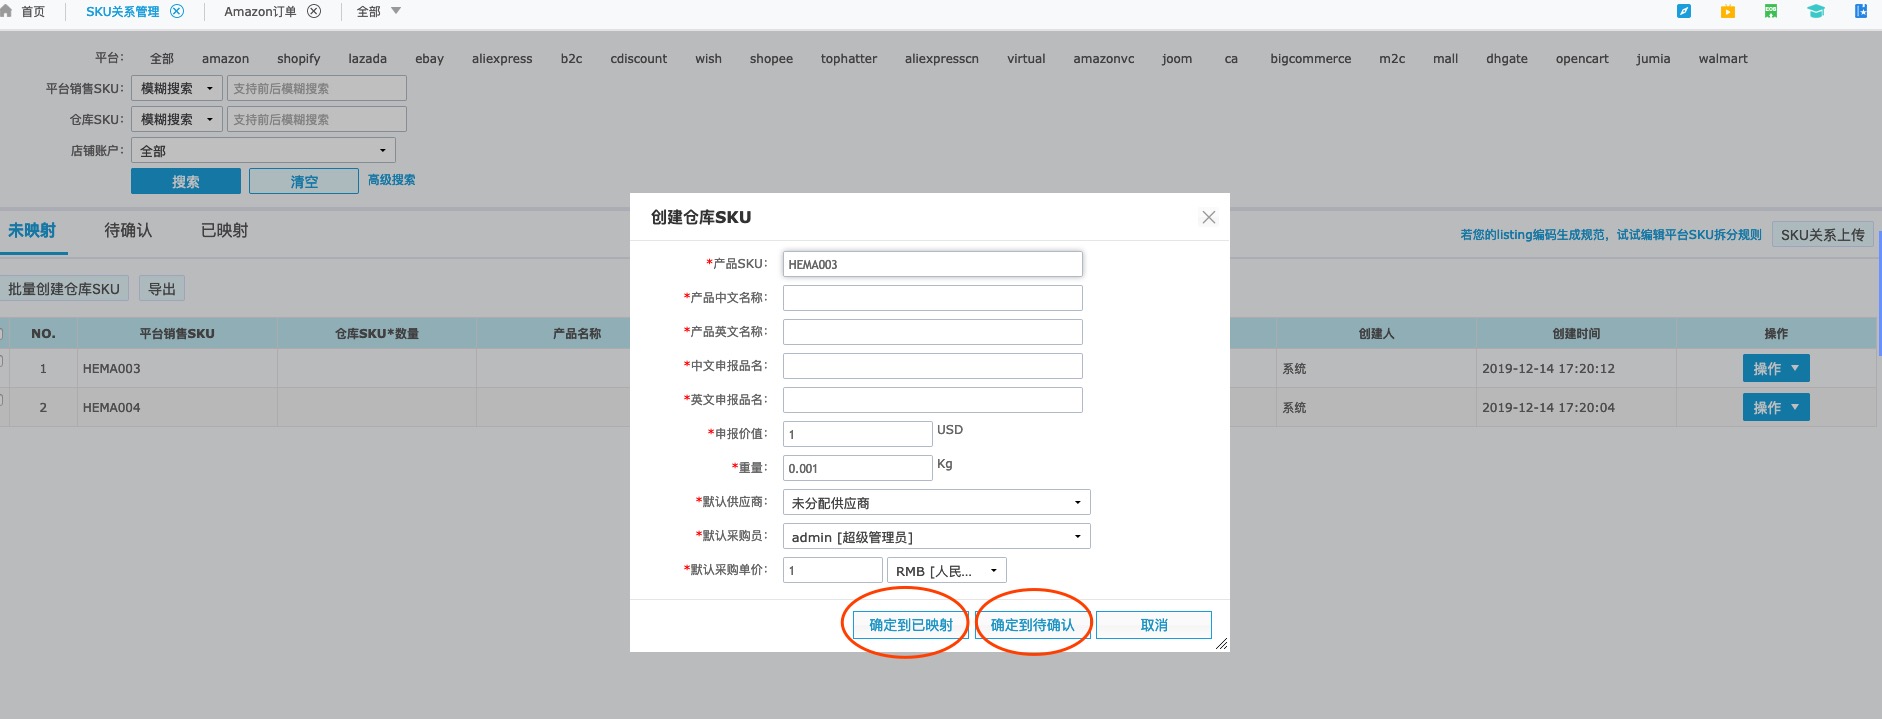The height and width of the screenshot is (719, 1882).
Task: Expand the 全部 tab list dropdown at top
Action: [x=395, y=11]
